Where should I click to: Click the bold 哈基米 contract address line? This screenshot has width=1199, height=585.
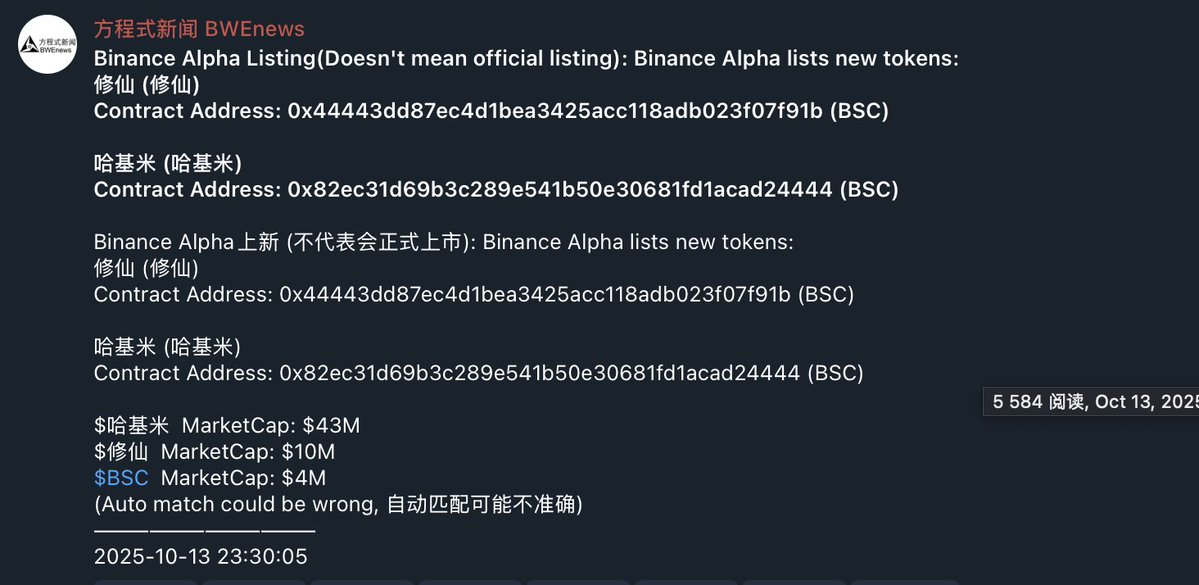coord(495,189)
